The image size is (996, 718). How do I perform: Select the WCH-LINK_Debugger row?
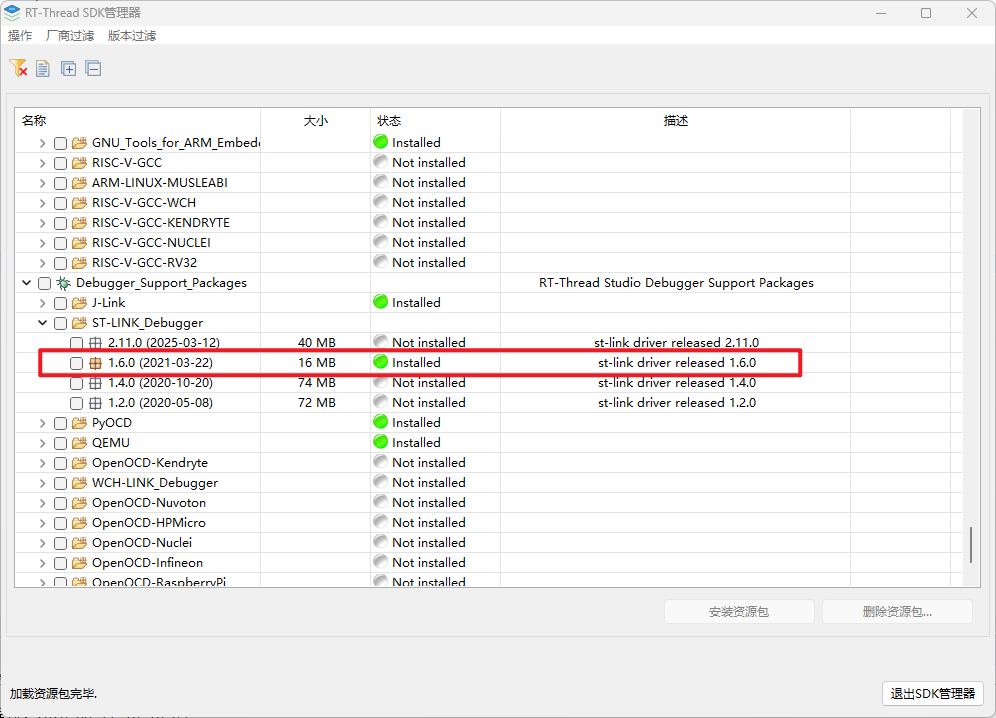488,483
